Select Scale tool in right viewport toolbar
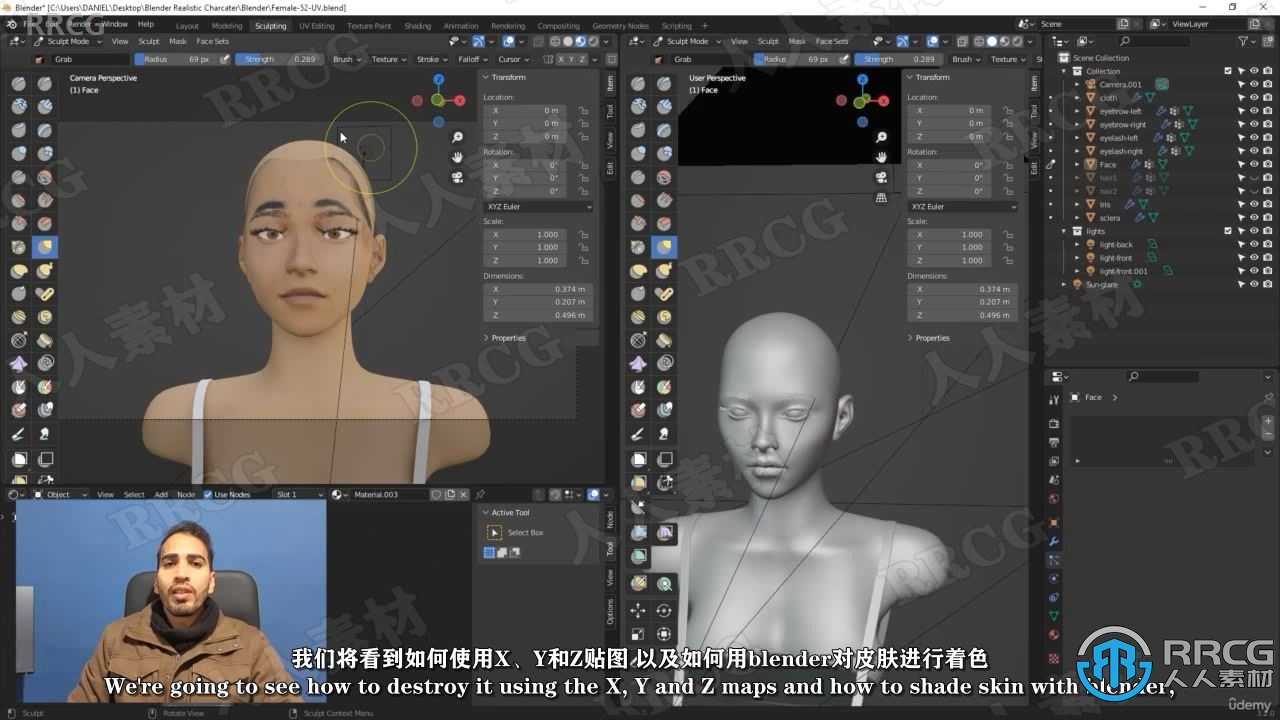Image resolution: width=1280 pixels, height=720 pixels. pos(638,634)
